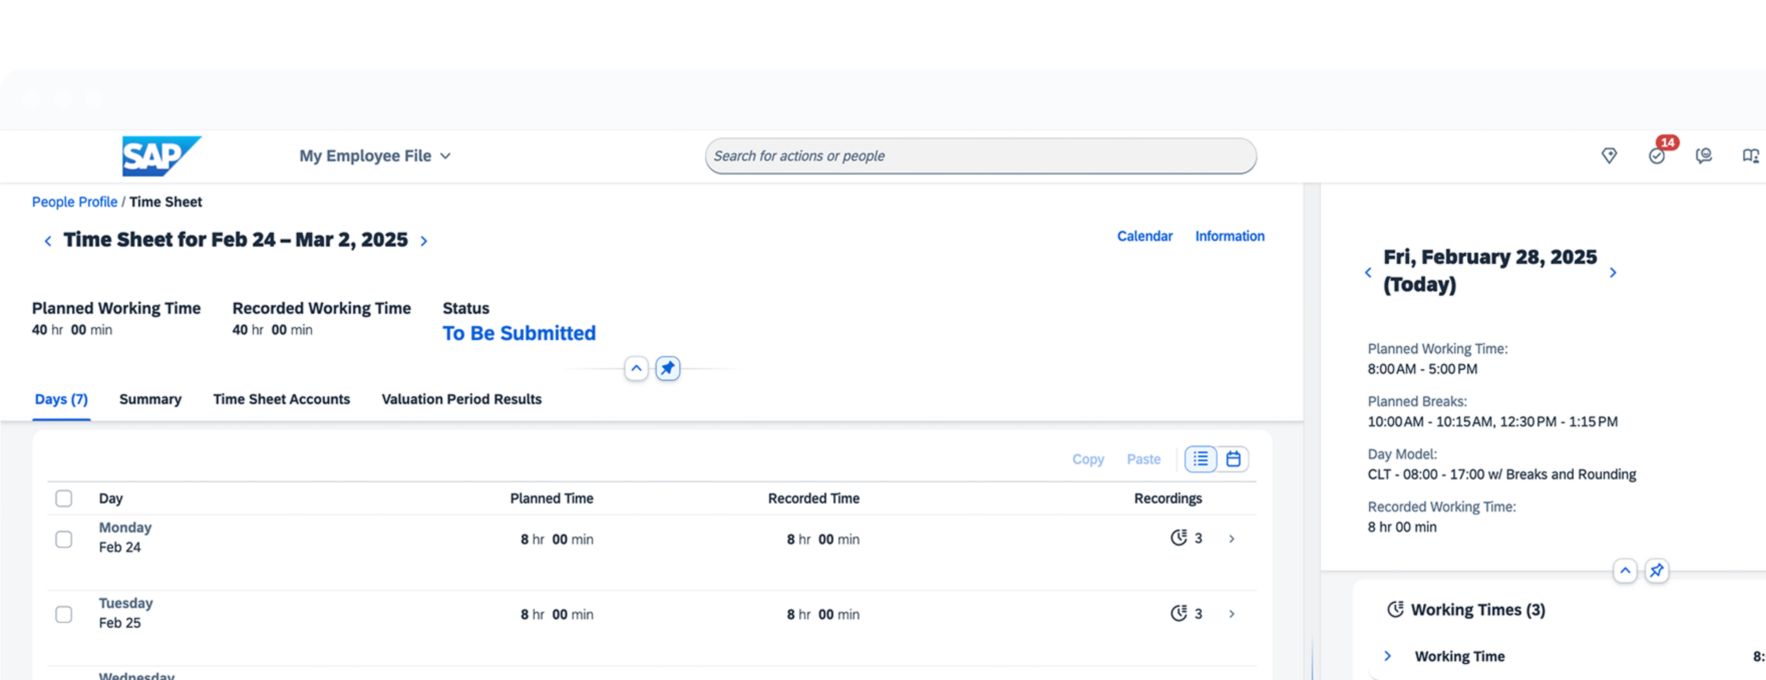Check the Monday Feb 24 checkbox
The image size is (1766, 680).
pos(64,539)
